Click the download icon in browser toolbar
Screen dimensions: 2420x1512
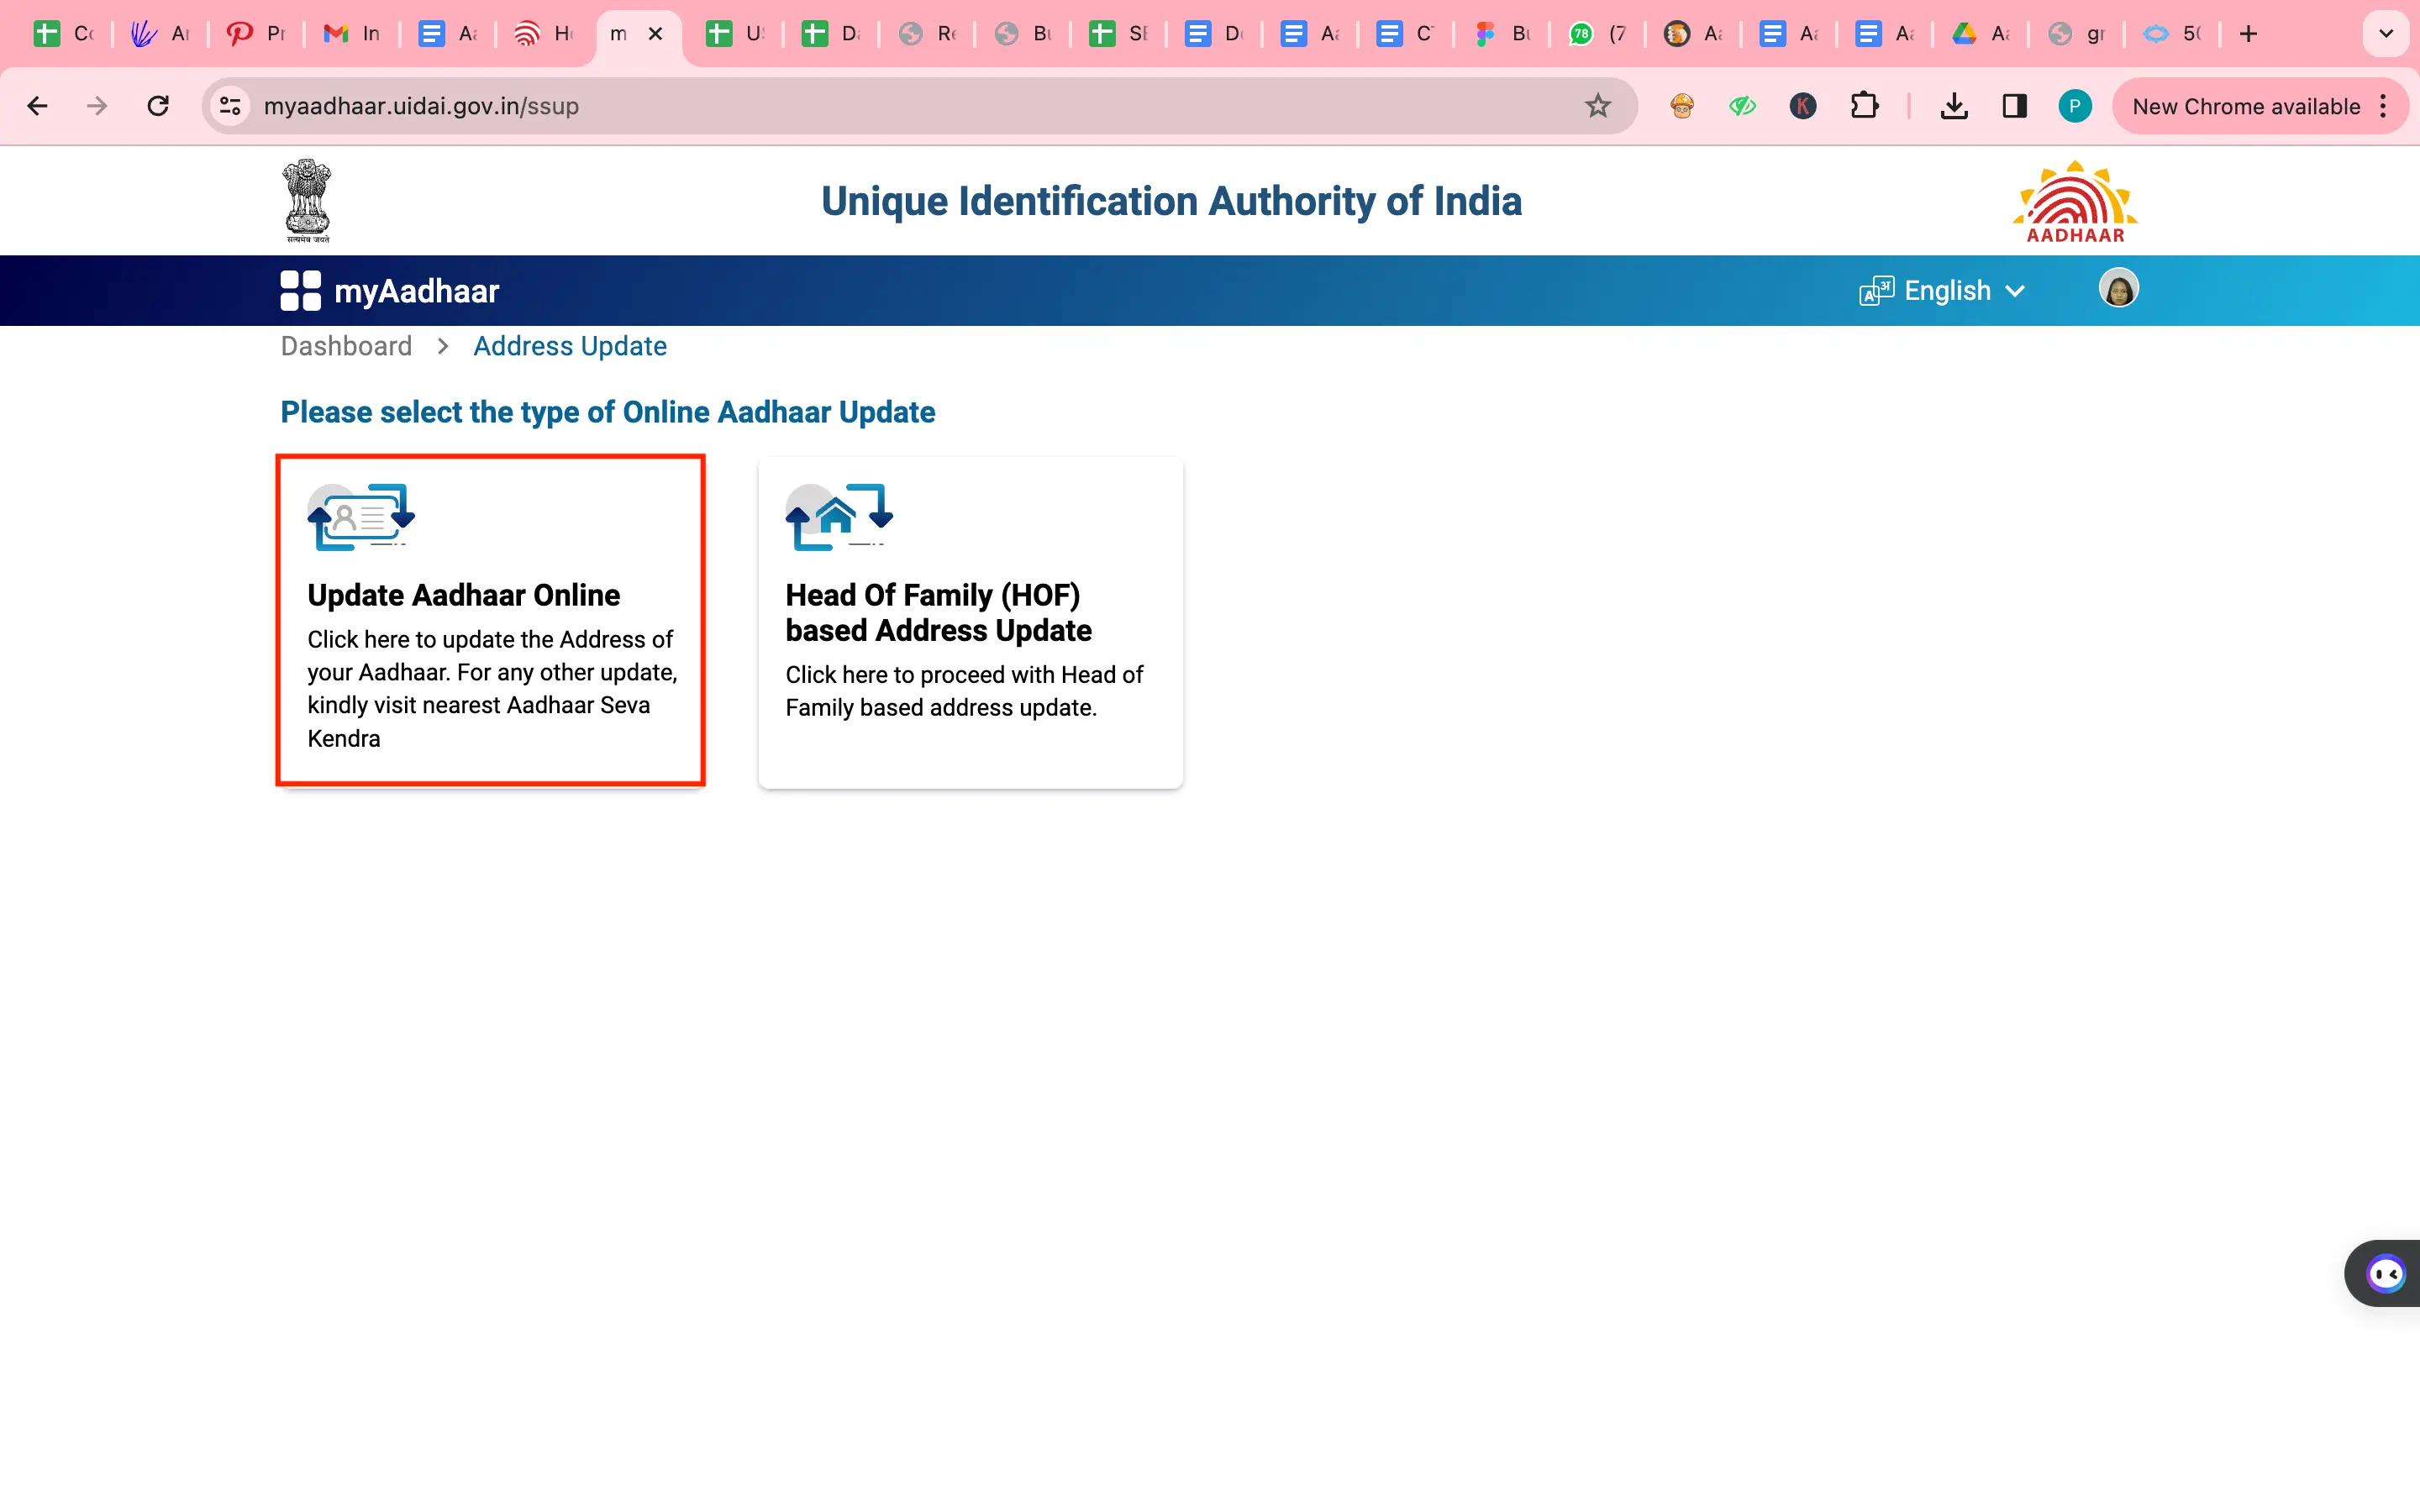point(1953,106)
